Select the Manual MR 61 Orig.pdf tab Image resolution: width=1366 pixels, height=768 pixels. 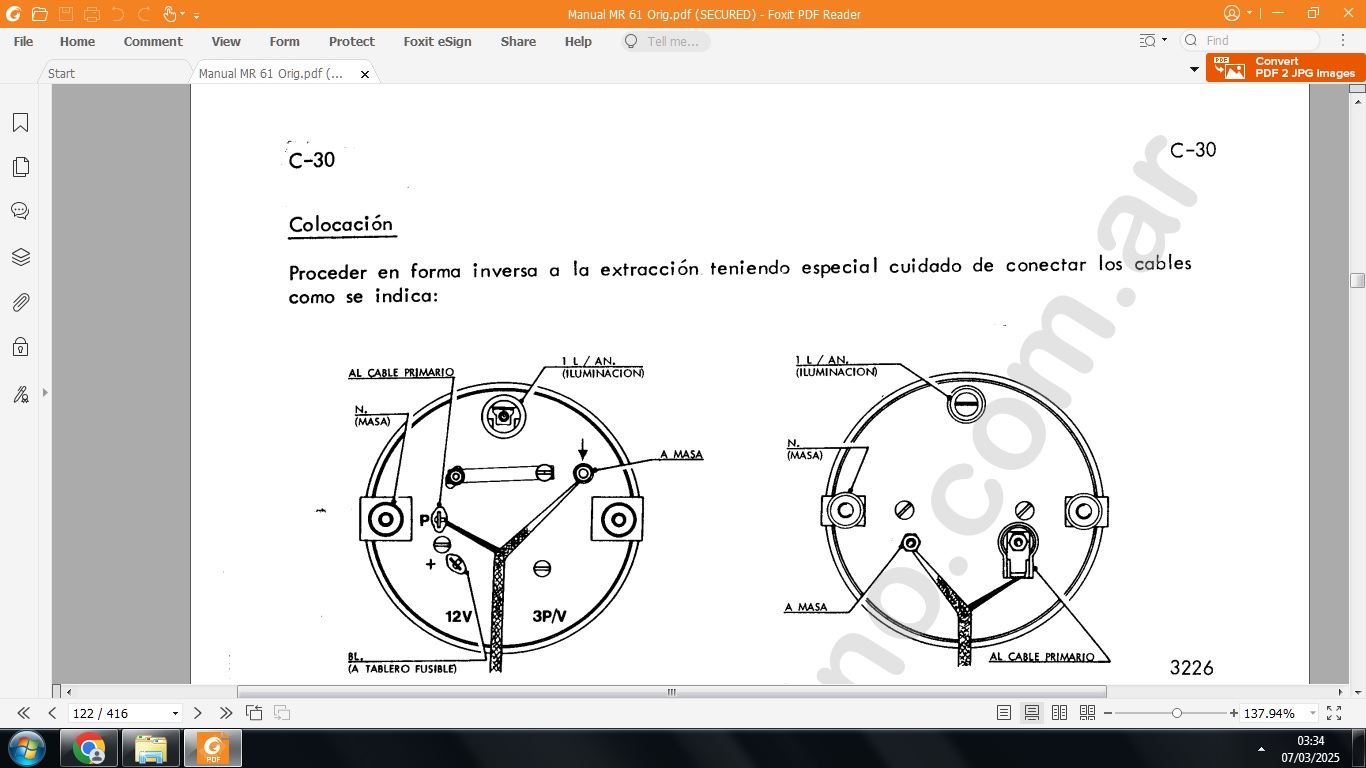pyautogui.click(x=271, y=73)
